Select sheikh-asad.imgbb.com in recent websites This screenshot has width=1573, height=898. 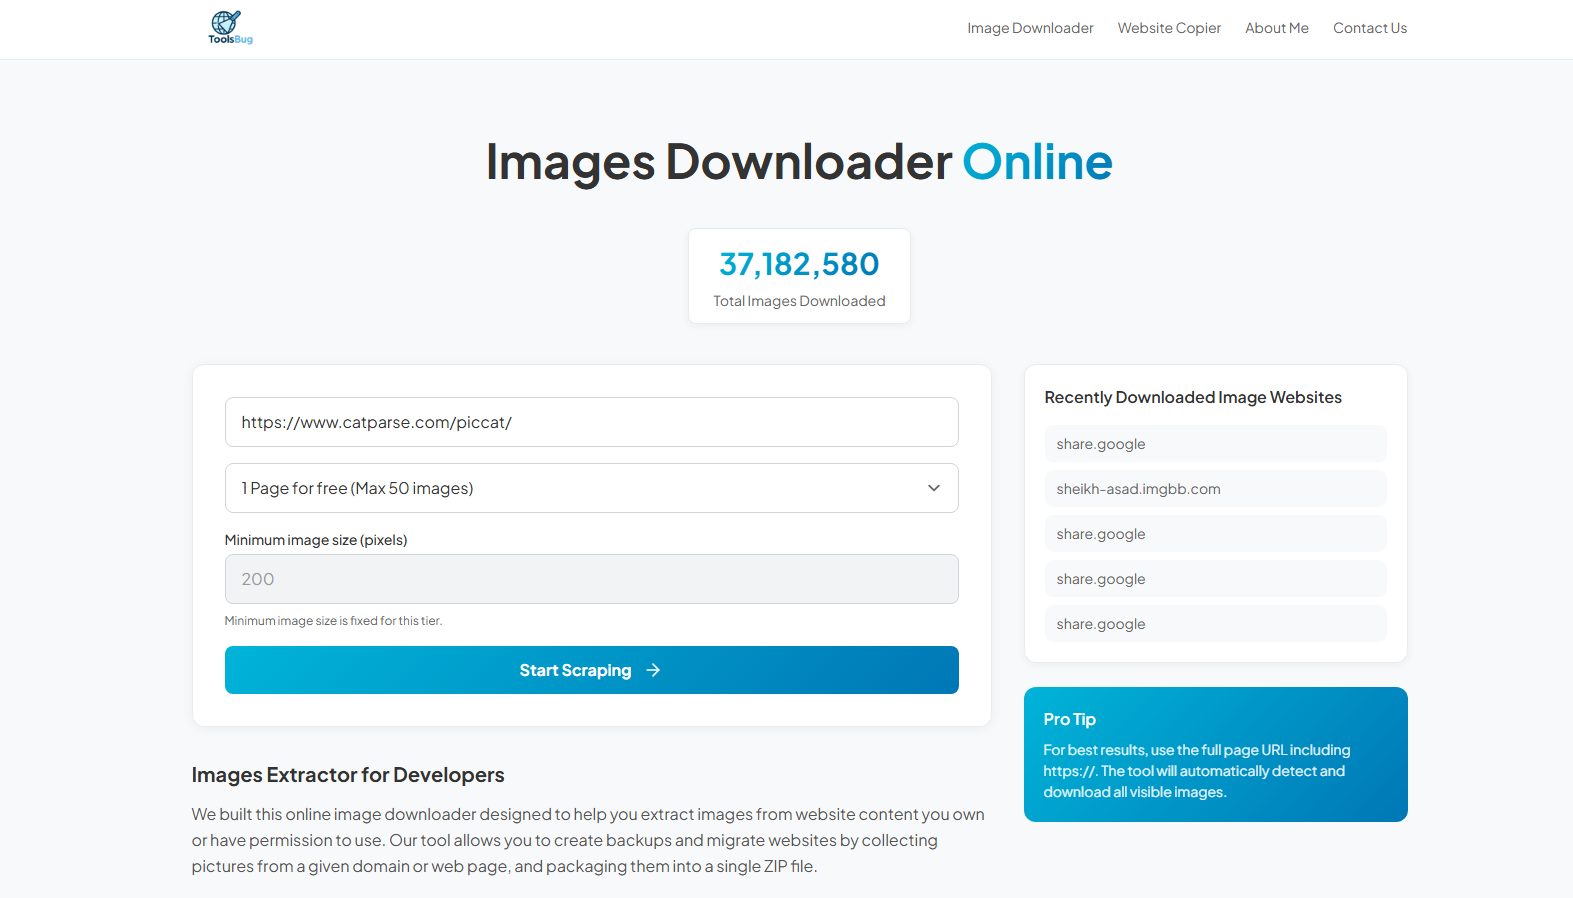coord(1215,489)
